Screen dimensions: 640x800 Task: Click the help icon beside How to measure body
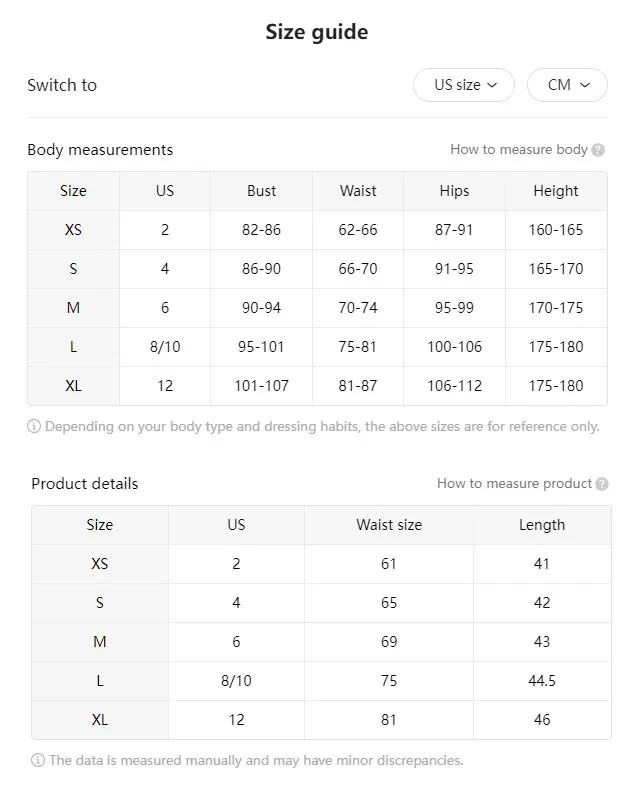click(x=598, y=150)
